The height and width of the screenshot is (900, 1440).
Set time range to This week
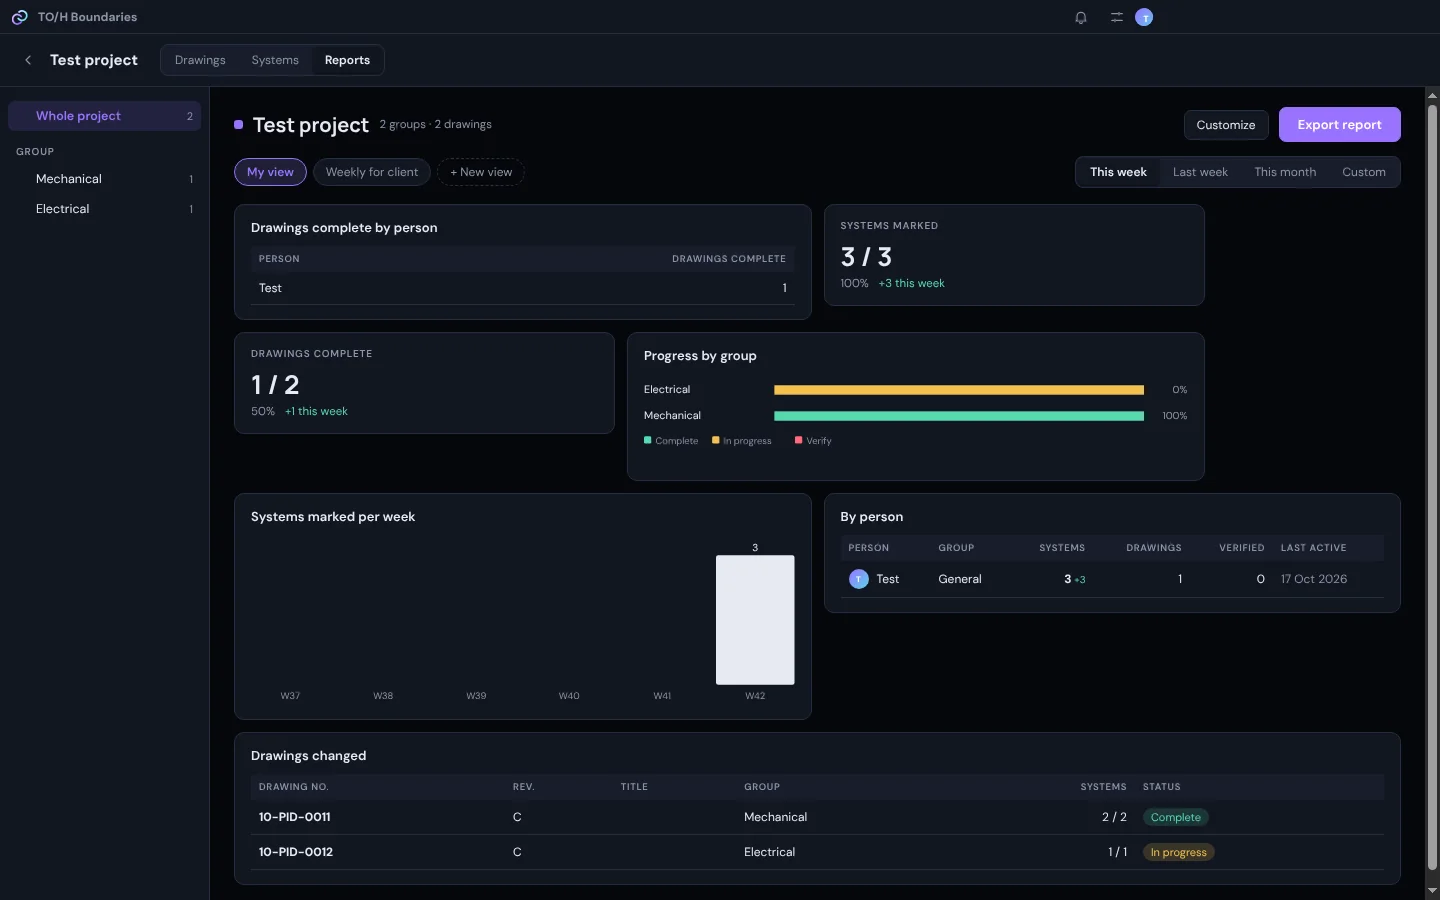[1118, 172]
